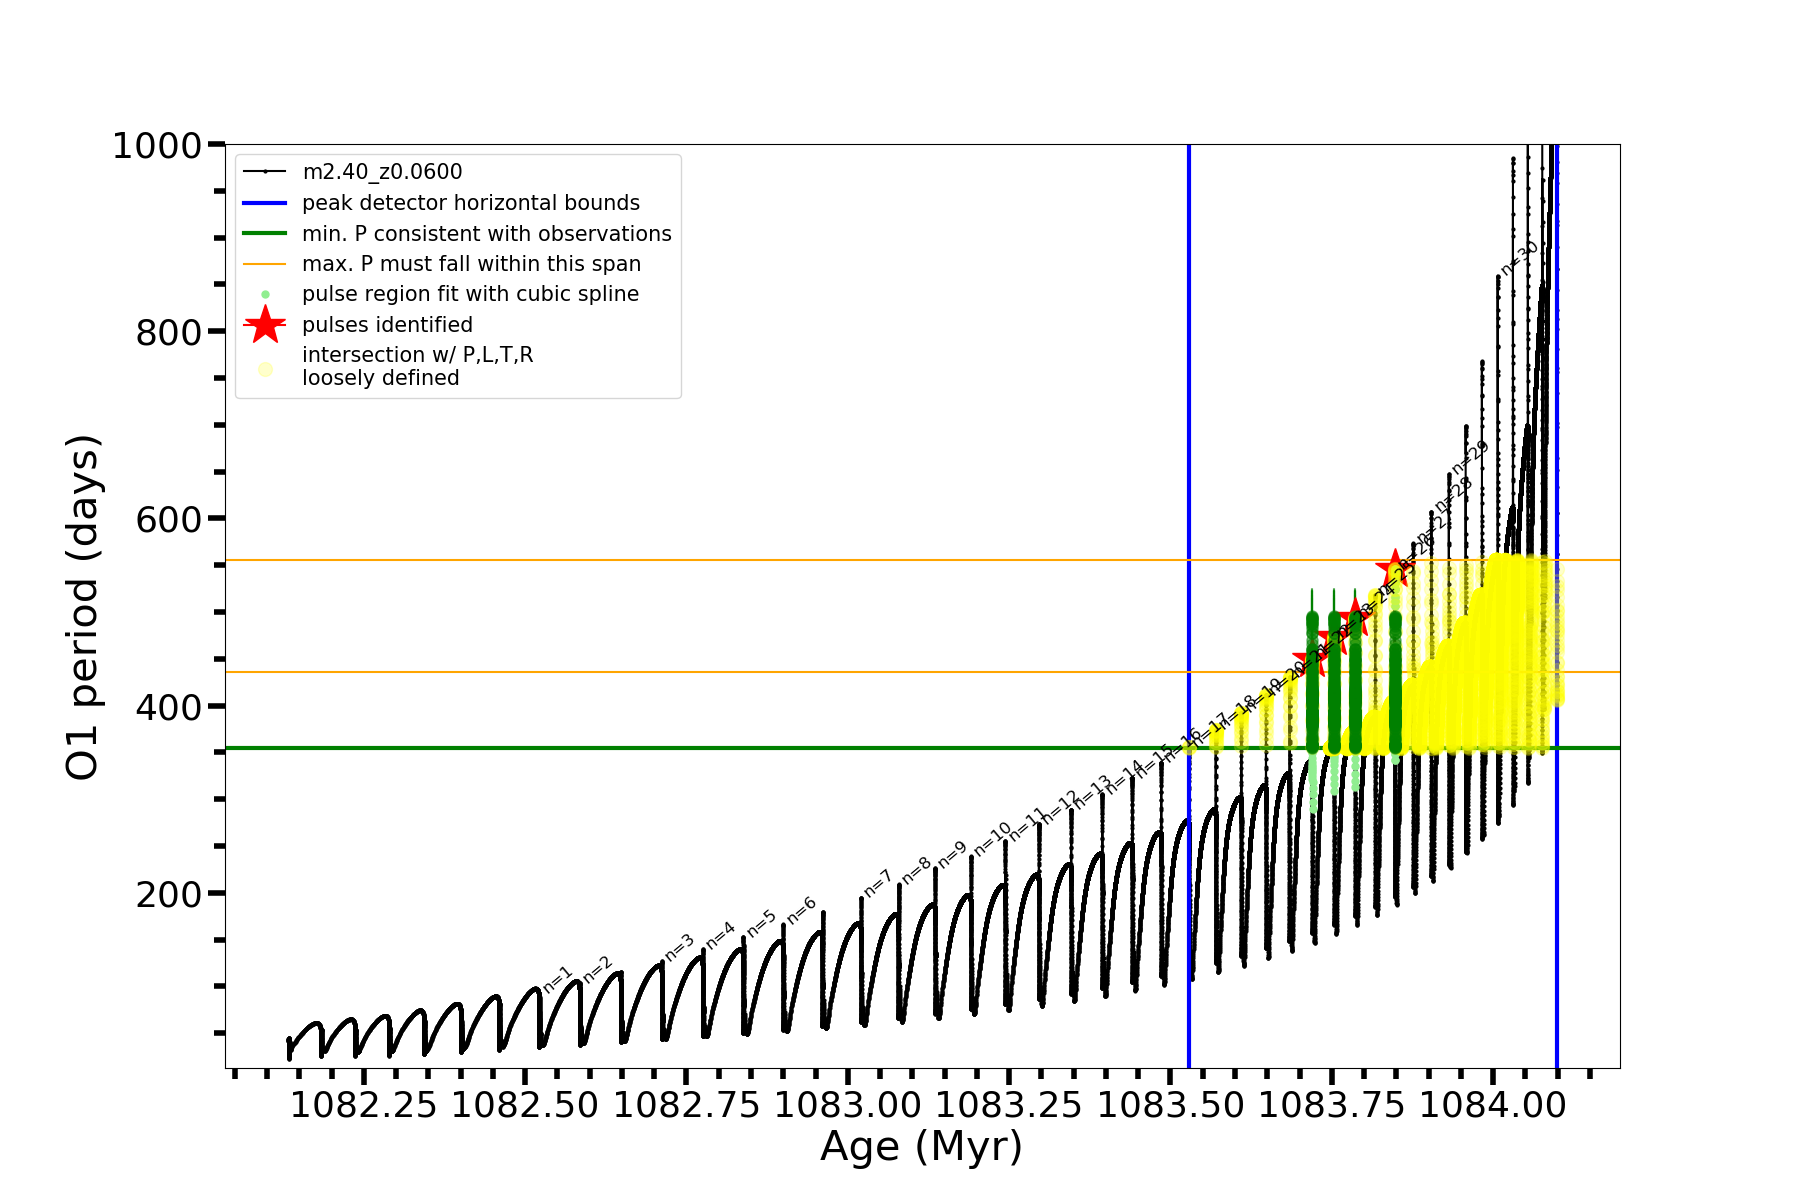1800x1200 pixels.
Task: Select the 'pulses identified' legend label
Action: pyautogui.click(x=387, y=325)
